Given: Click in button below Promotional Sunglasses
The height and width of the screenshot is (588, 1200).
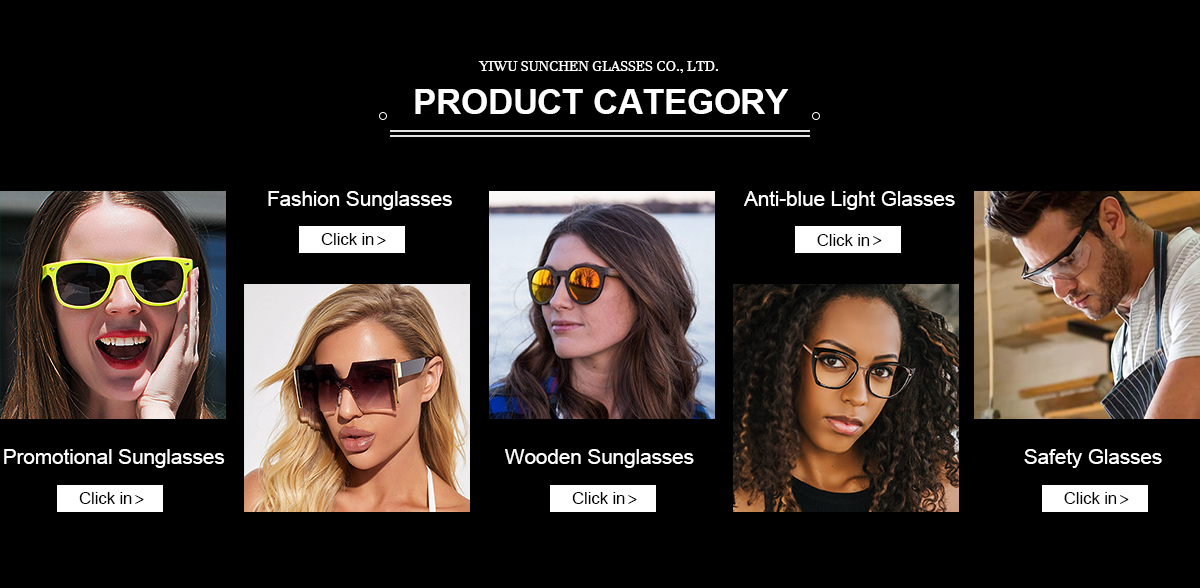Looking at the screenshot, I should pos(110,498).
